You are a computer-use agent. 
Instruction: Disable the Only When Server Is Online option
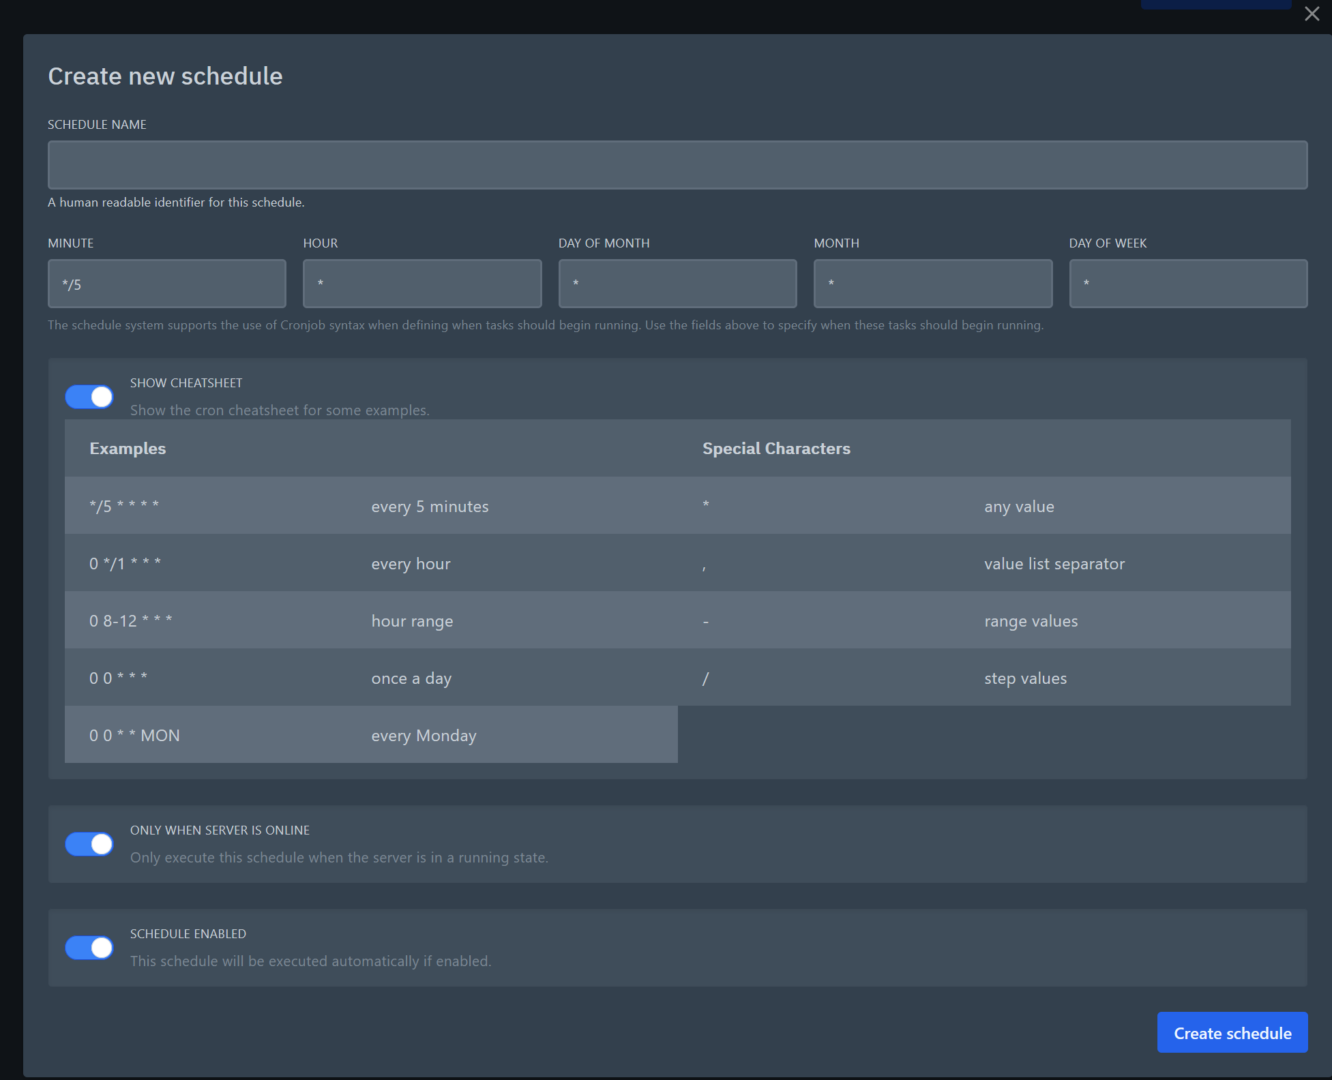tap(89, 843)
